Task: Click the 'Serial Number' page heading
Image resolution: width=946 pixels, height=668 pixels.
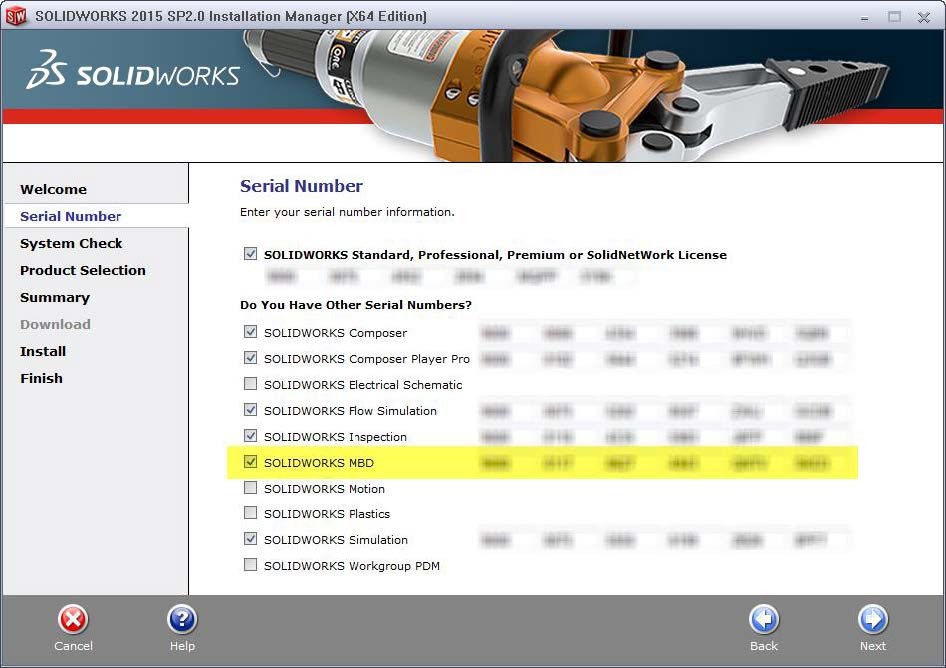Action: point(301,186)
